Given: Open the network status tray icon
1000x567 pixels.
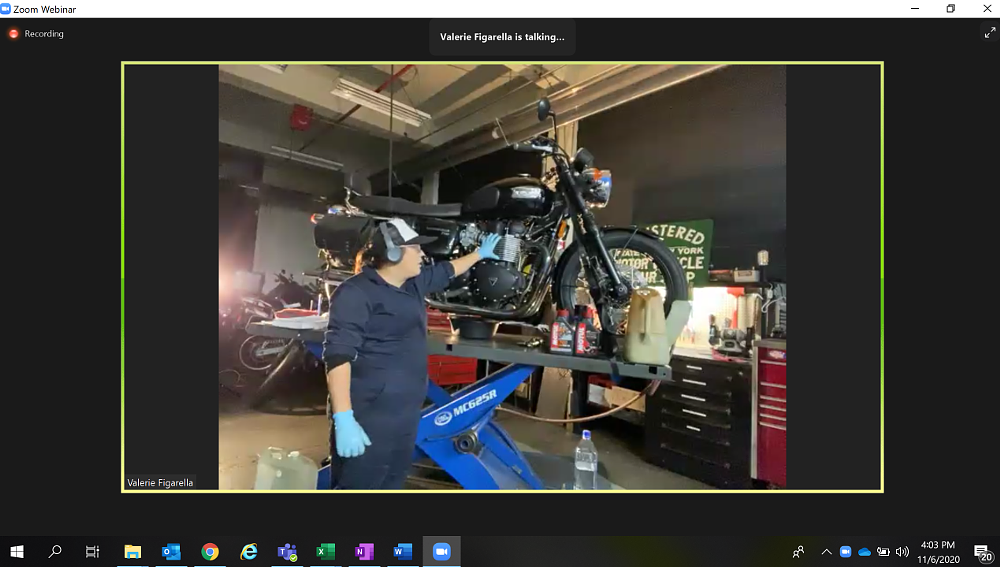Looking at the screenshot, I should click(883, 552).
